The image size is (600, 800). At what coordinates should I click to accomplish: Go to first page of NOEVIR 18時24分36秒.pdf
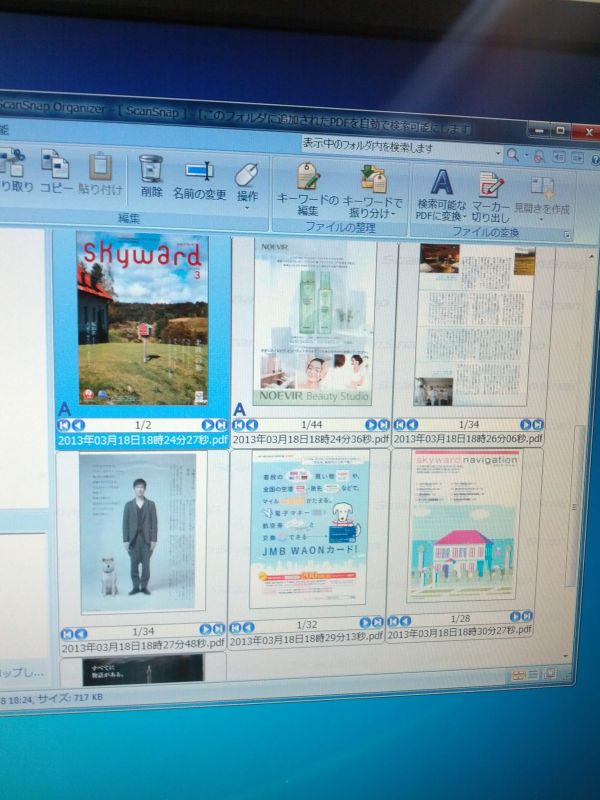[238, 424]
